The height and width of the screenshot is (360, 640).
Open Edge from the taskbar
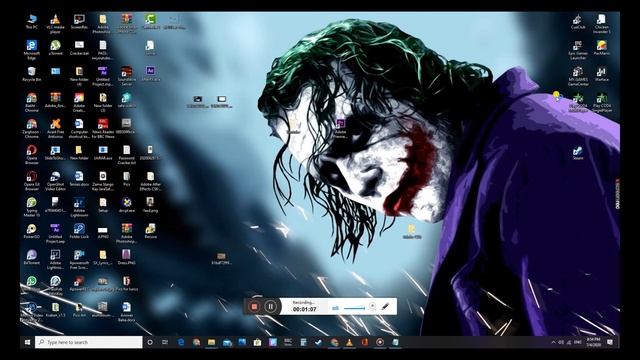pyautogui.click(x=181, y=342)
